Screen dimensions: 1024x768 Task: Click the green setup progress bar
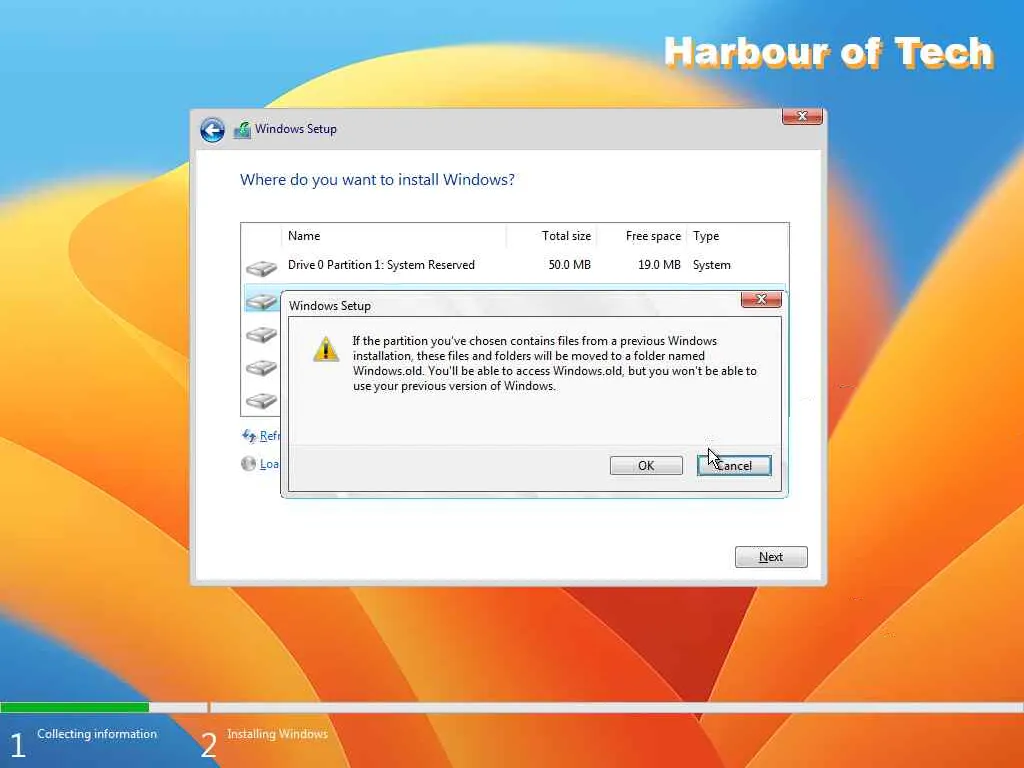pos(74,707)
